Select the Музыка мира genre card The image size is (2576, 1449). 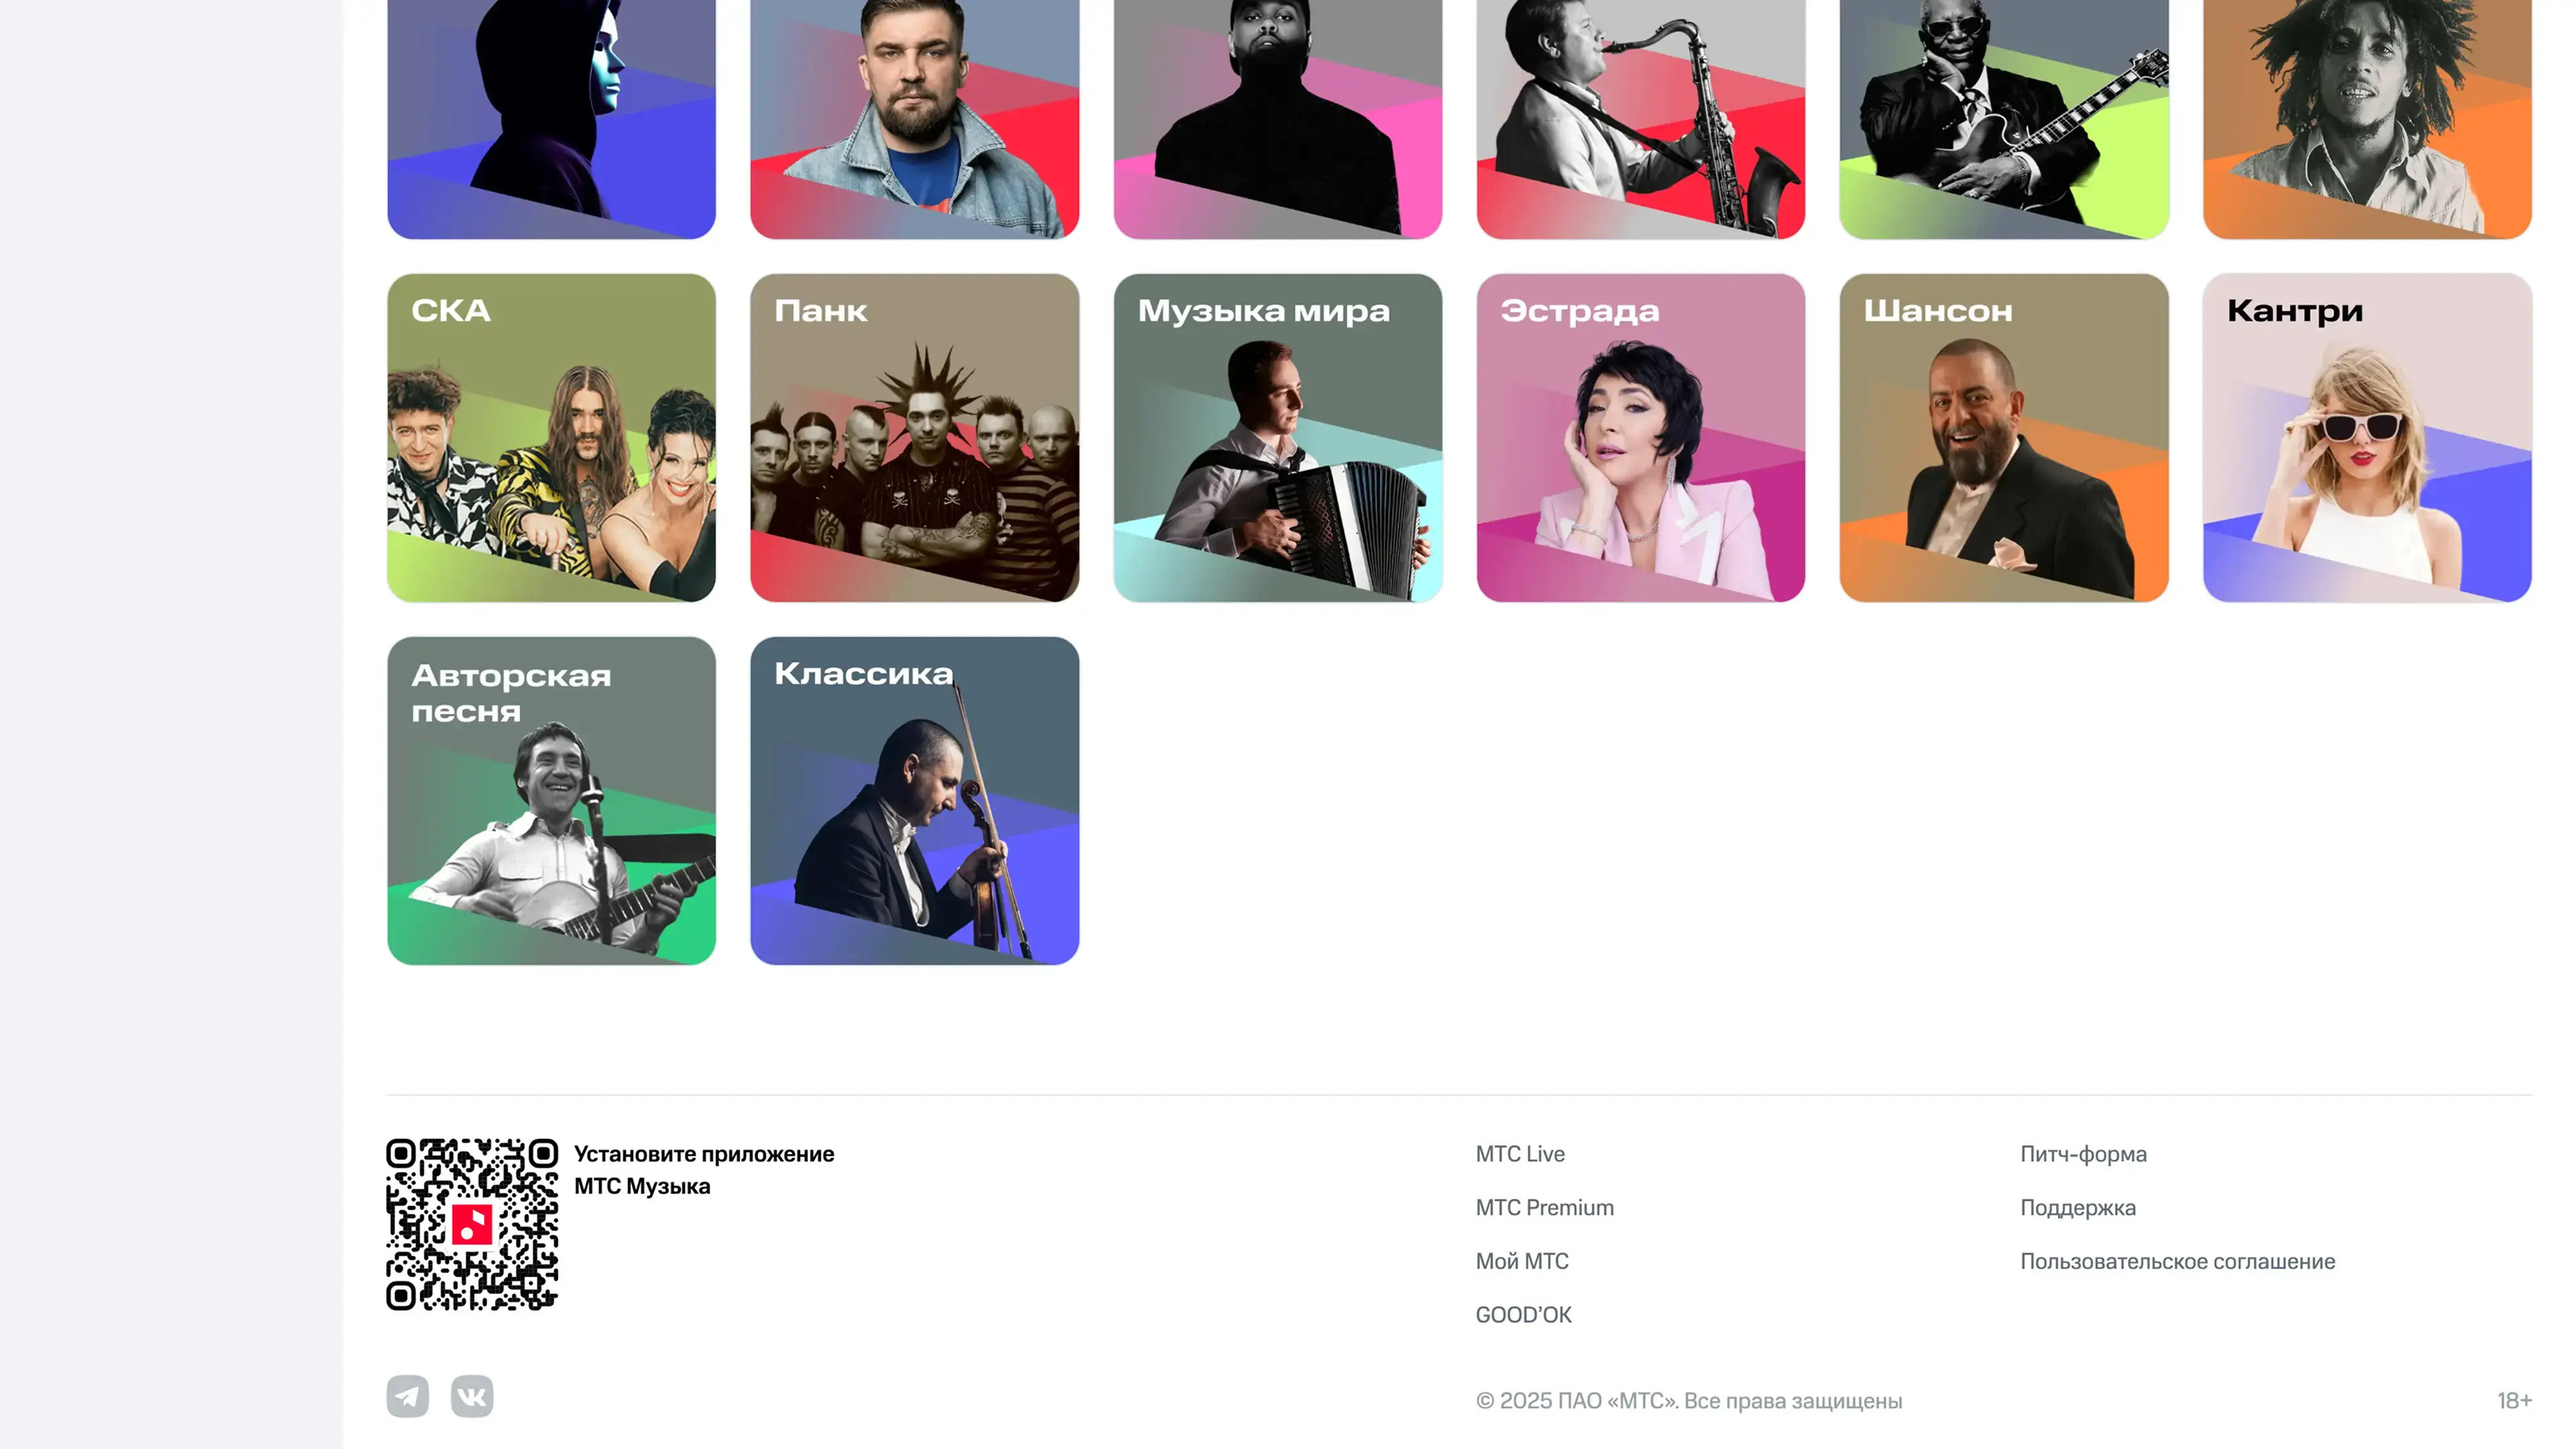pyautogui.click(x=1278, y=438)
